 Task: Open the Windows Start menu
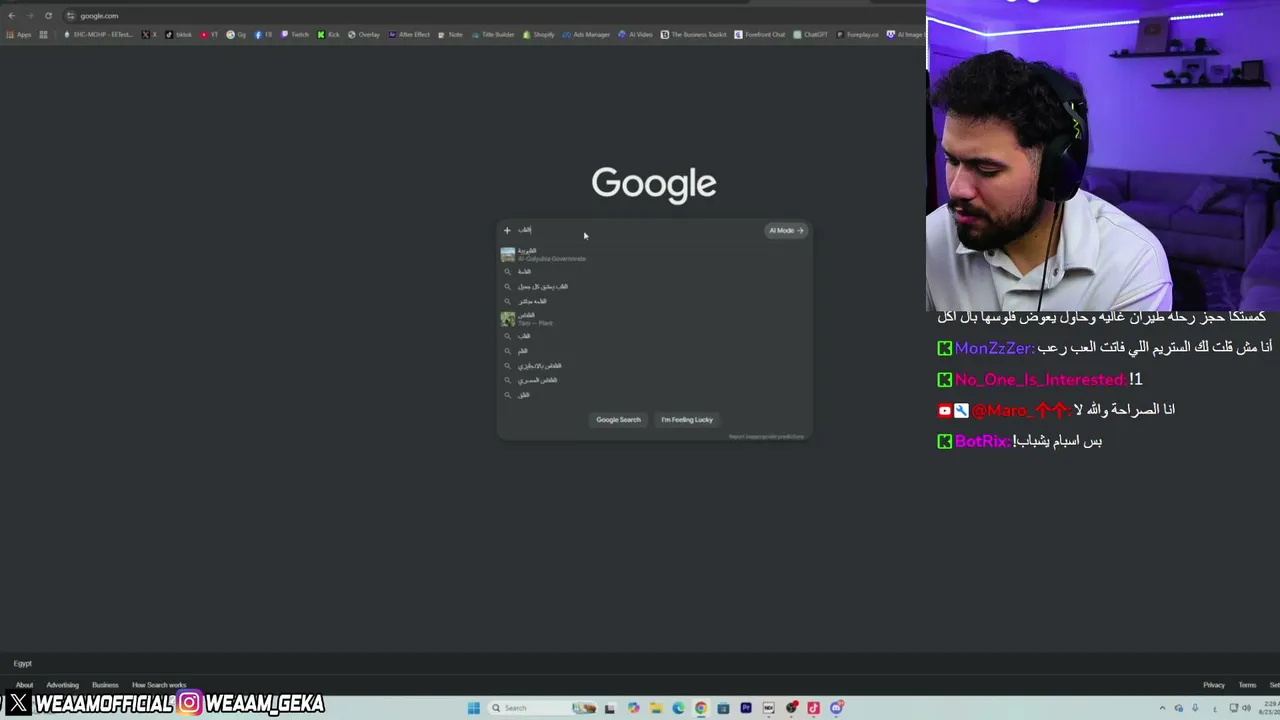tap(474, 708)
